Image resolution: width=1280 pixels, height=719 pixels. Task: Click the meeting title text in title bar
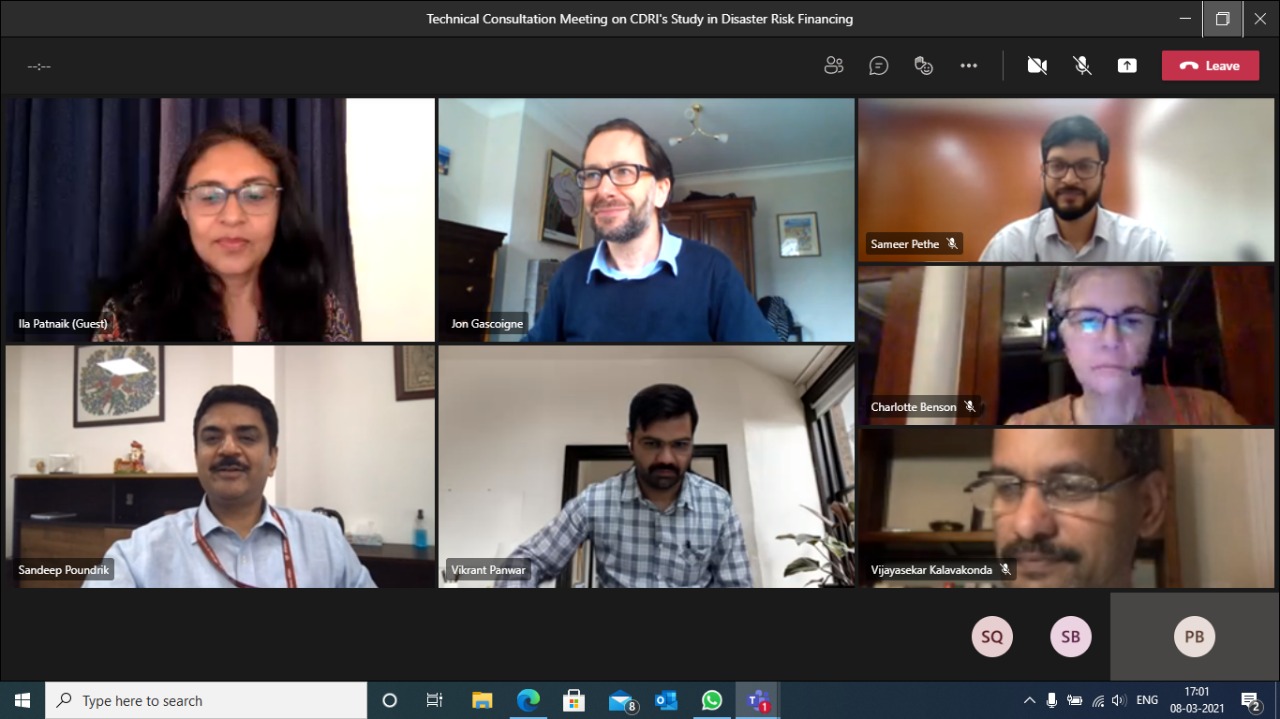click(640, 19)
